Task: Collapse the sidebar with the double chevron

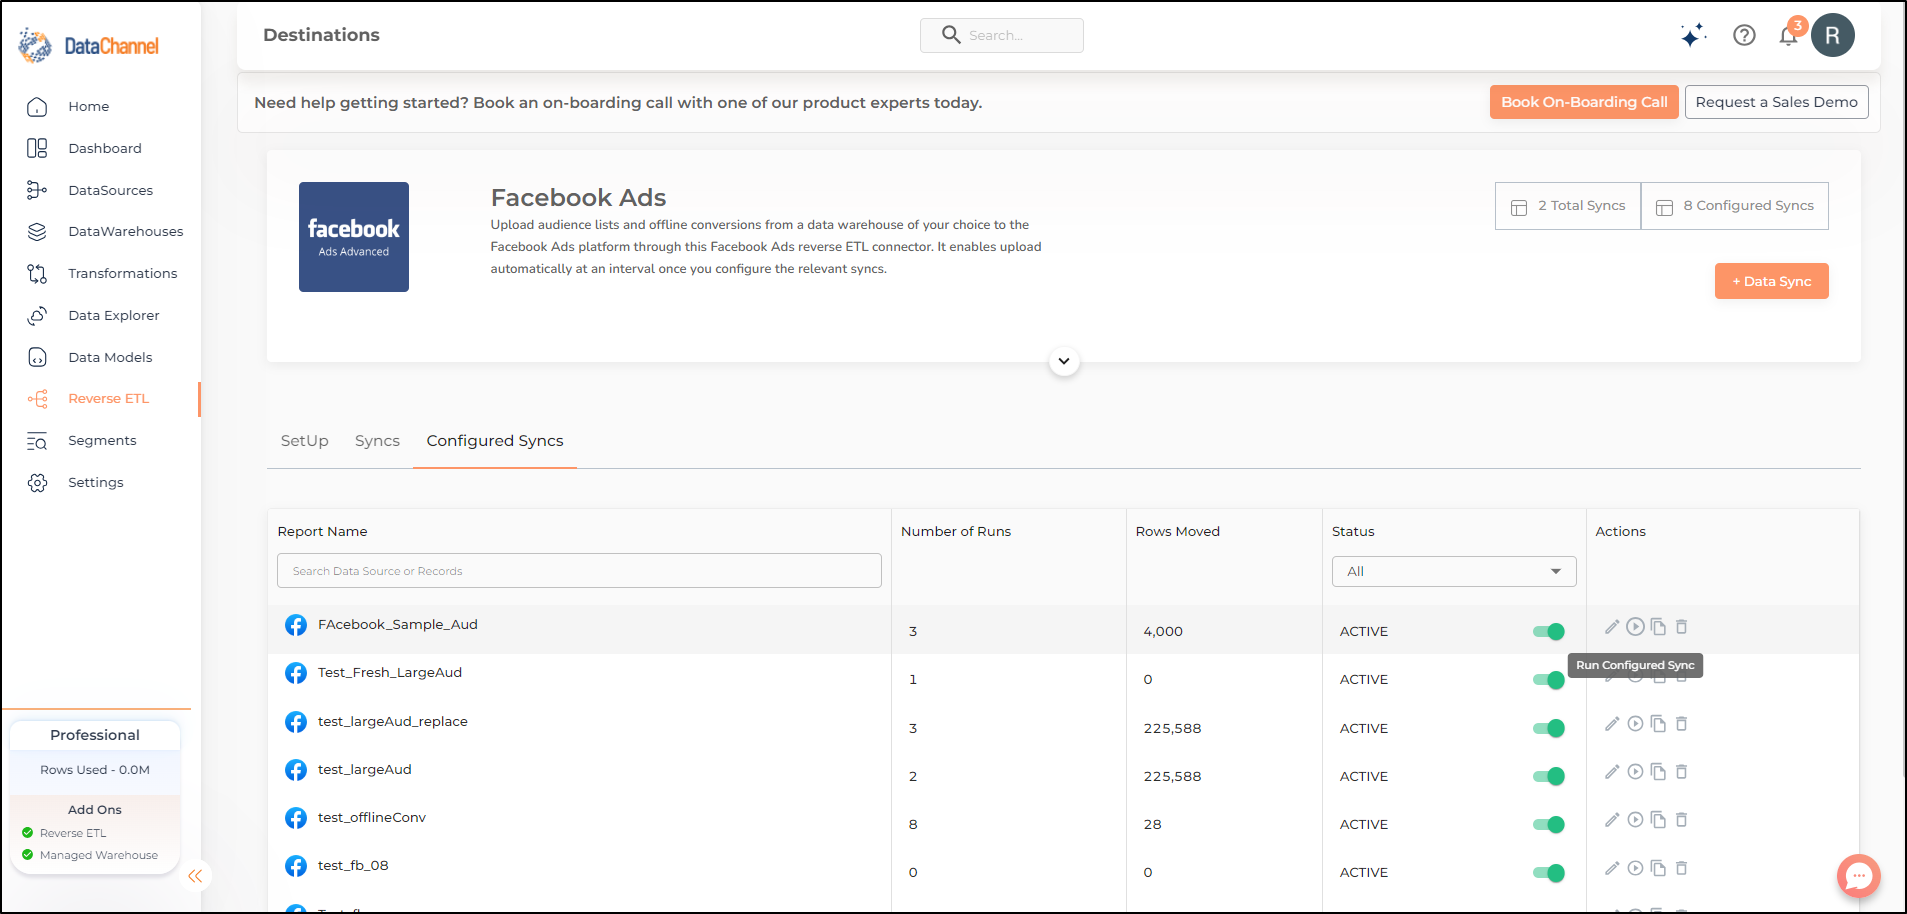Action: 195,876
